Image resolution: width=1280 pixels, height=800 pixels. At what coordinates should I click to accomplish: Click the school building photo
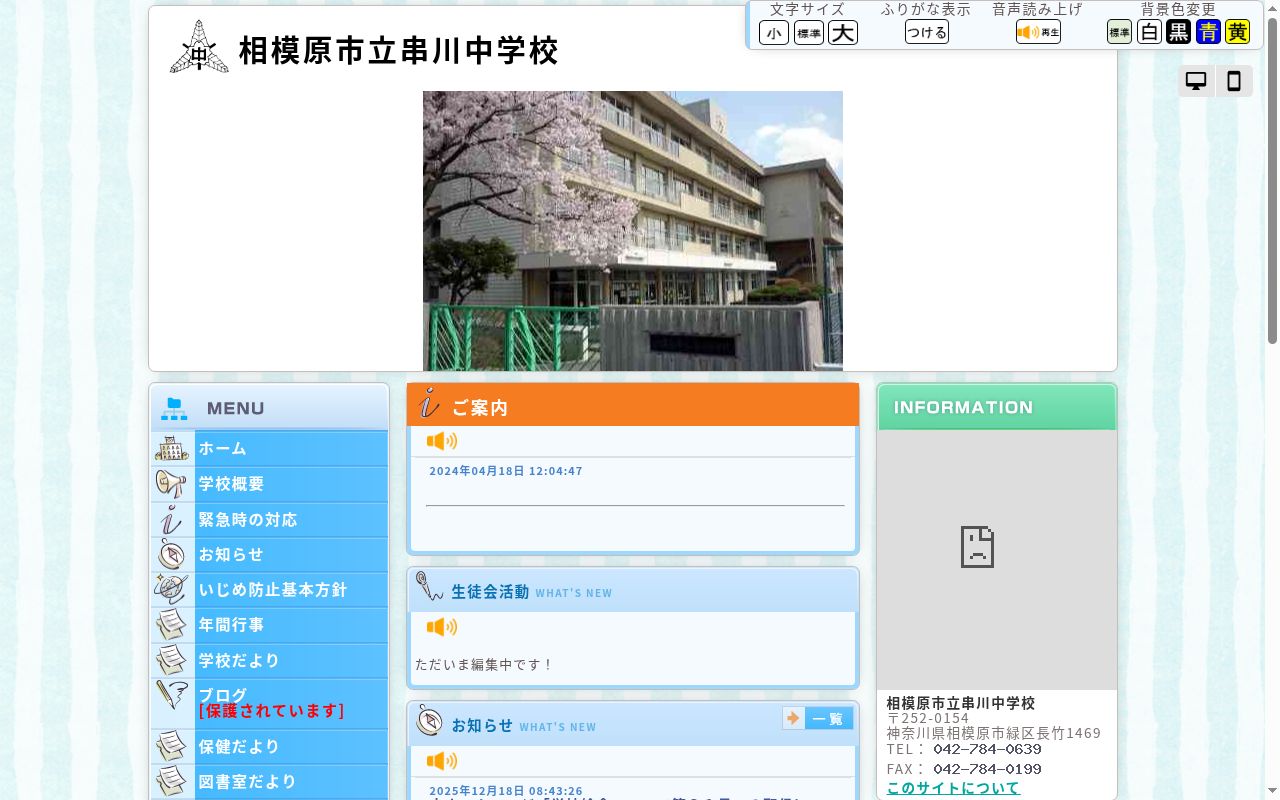coord(633,231)
